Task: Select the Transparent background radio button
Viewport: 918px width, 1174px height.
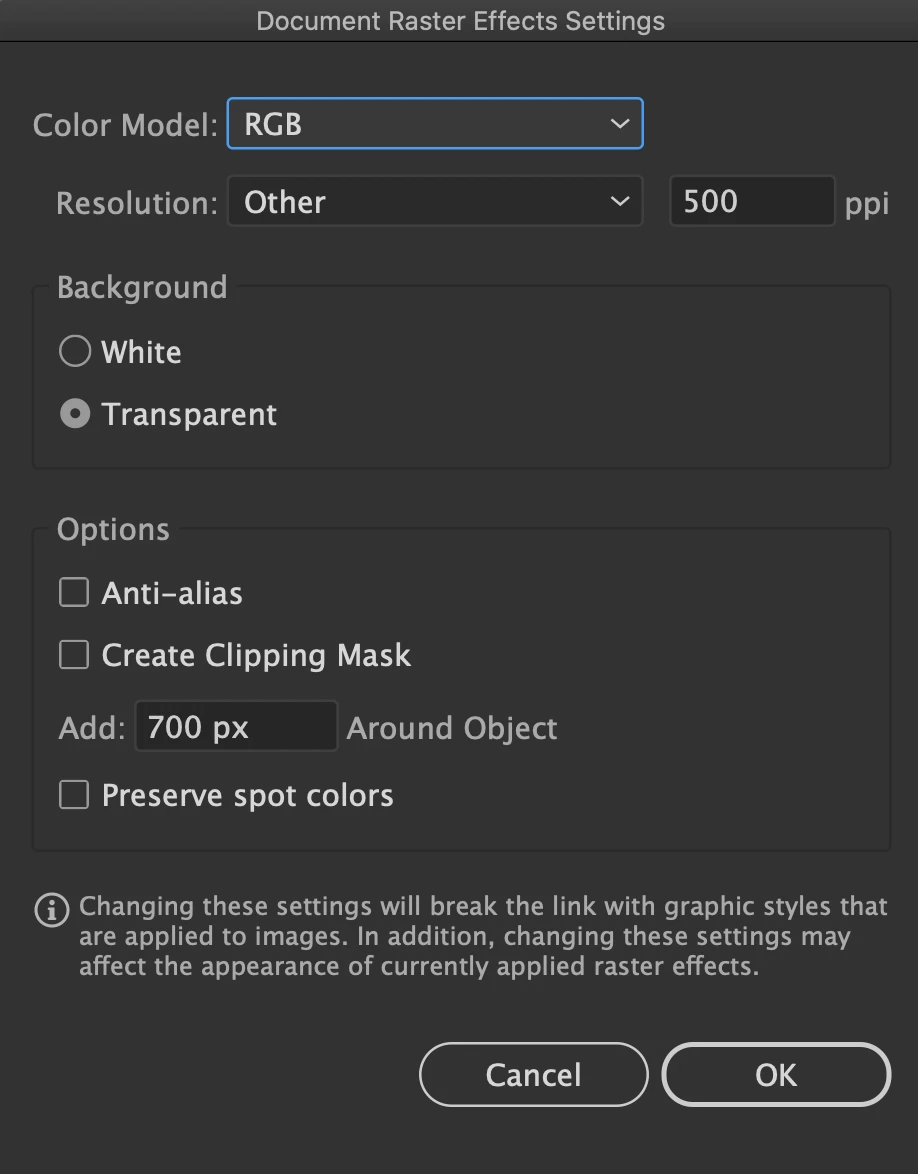Action: click(75, 414)
